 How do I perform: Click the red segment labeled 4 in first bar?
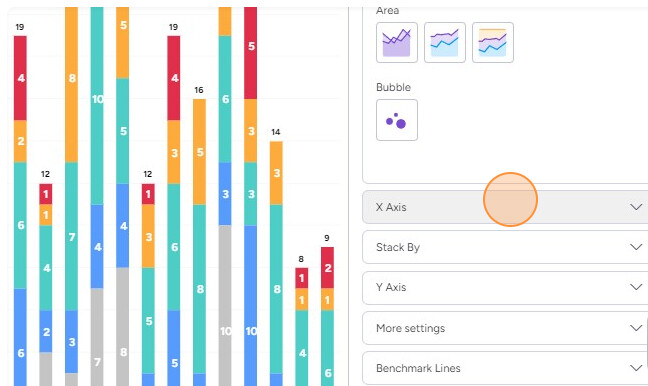(20, 78)
